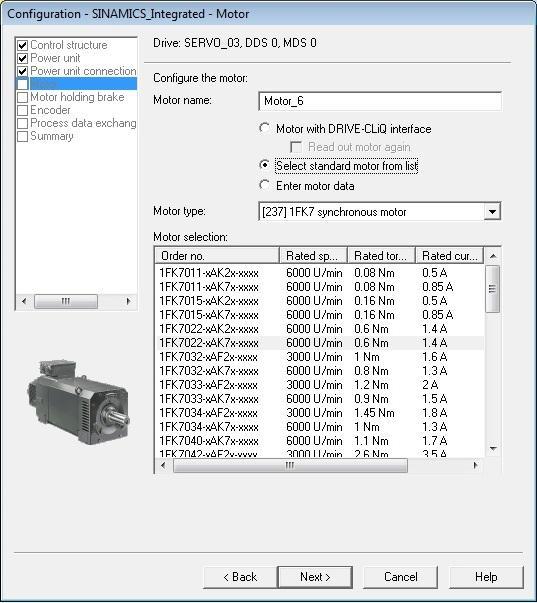Click motor list scroll right arrow
Screen dimensions: 537x603
tap(476, 465)
